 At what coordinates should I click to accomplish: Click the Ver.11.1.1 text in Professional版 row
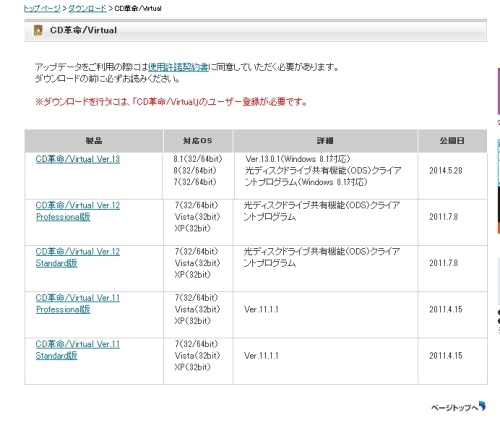(x=261, y=310)
